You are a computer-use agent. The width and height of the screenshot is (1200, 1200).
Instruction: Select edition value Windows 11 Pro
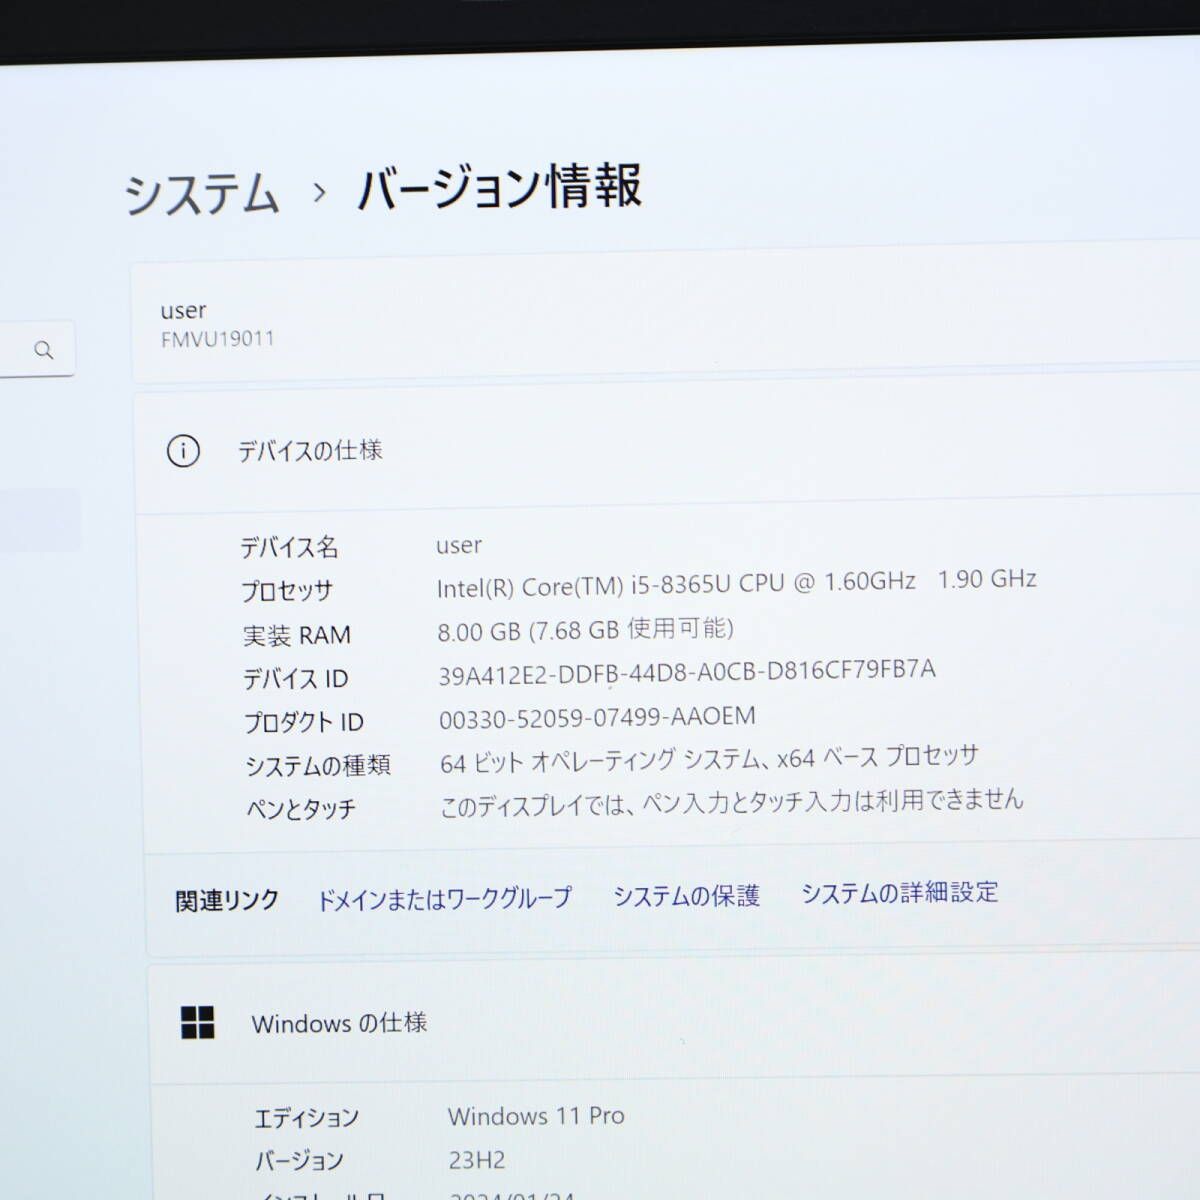[x=536, y=1115]
